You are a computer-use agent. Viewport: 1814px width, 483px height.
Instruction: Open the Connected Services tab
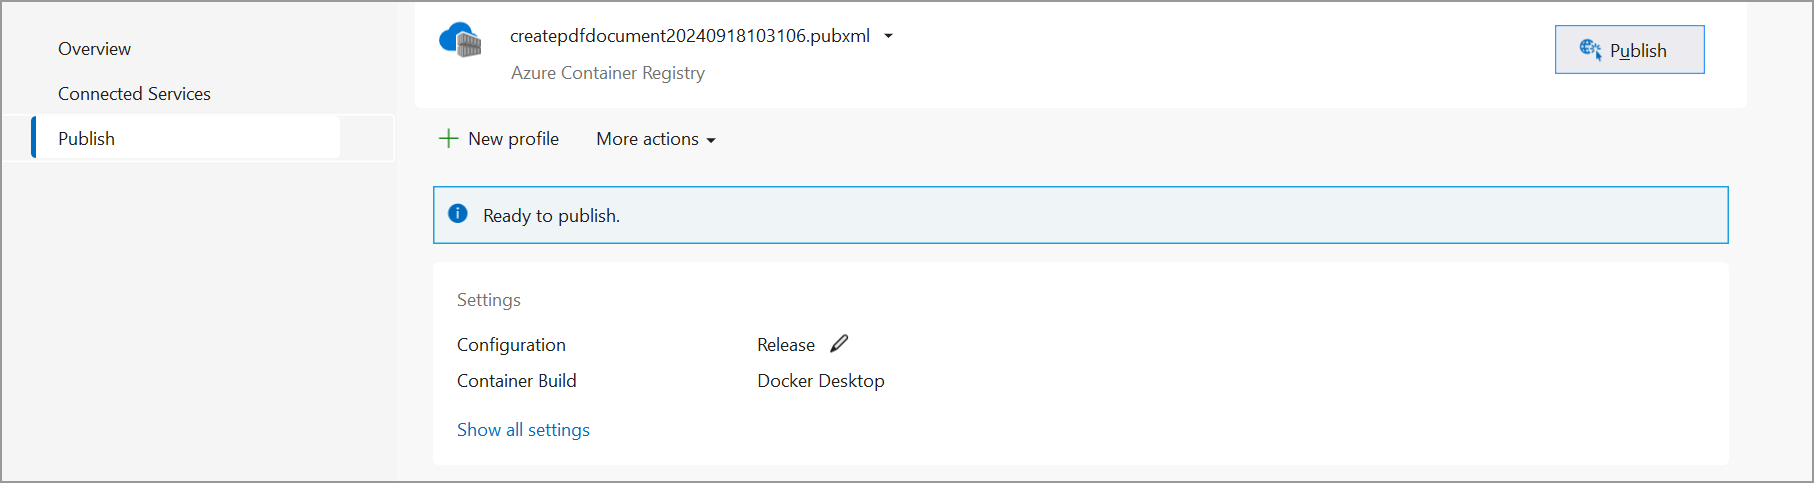click(134, 94)
